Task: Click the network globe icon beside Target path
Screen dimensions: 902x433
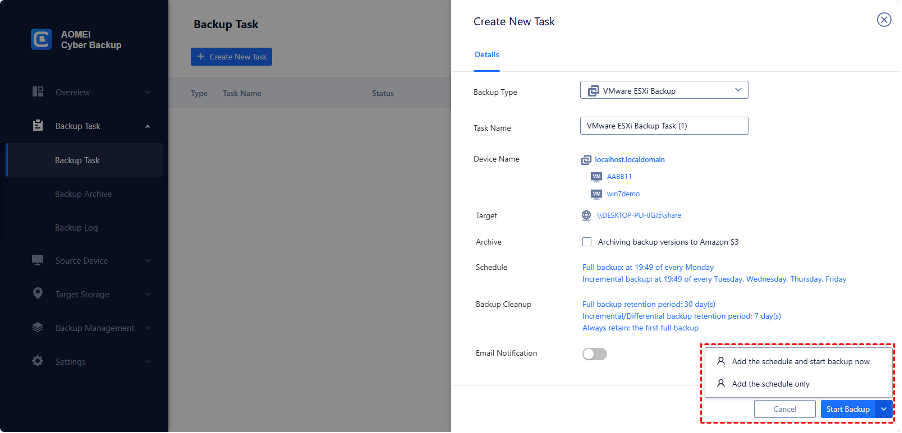Action: [x=586, y=216]
